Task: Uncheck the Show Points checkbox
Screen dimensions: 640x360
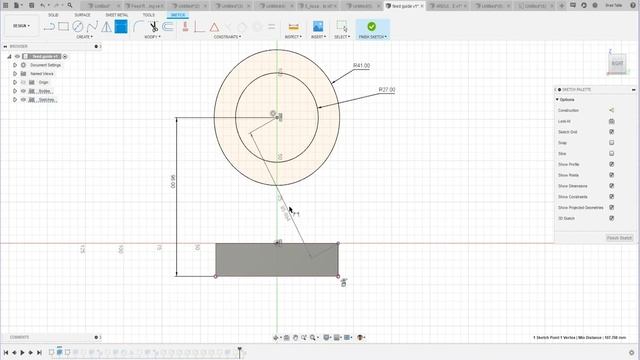Action: [611, 175]
